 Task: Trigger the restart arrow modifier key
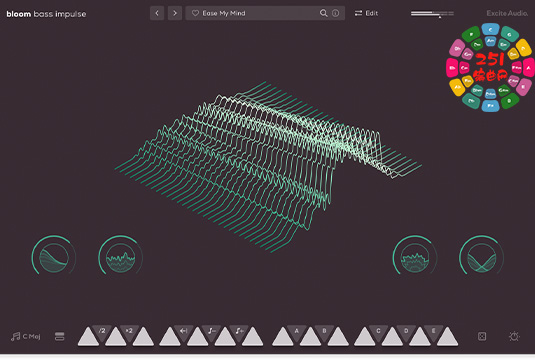pyautogui.click(x=184, y=331)
